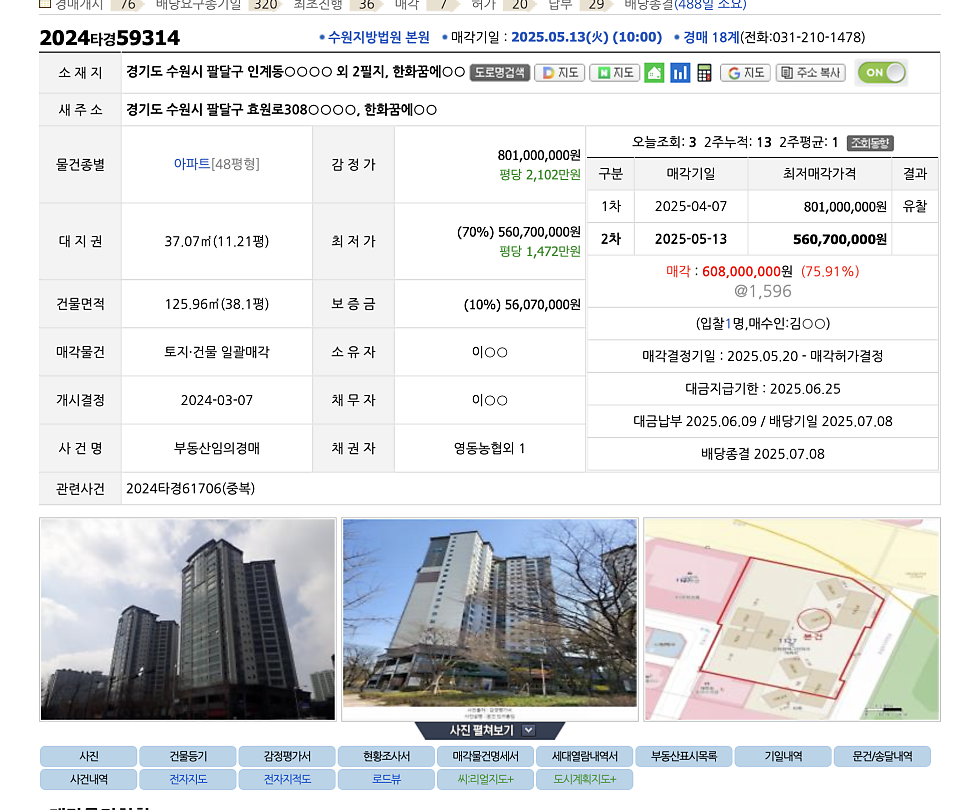Toggle the green ON switch

pos(881,72)
